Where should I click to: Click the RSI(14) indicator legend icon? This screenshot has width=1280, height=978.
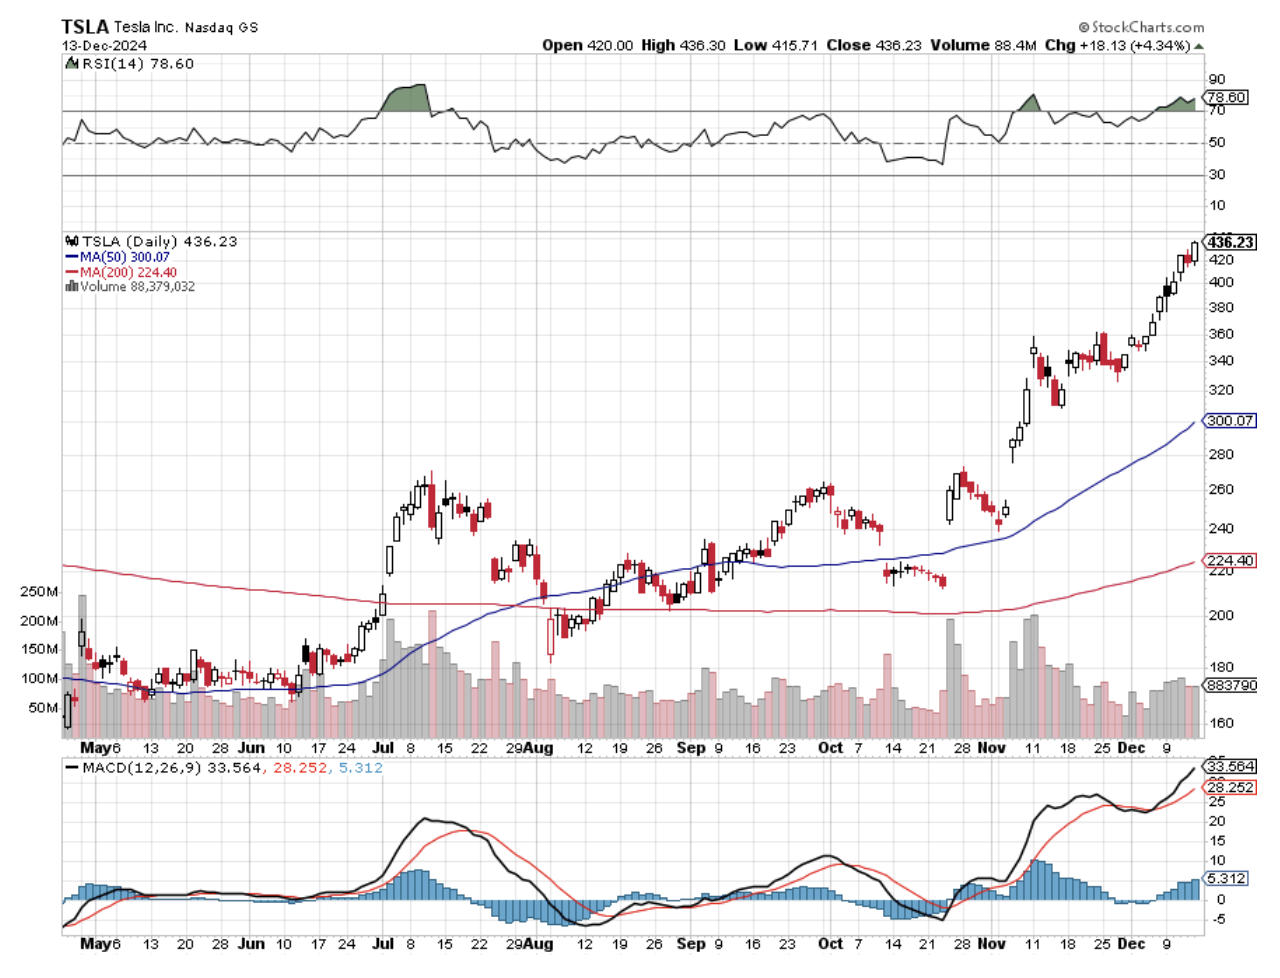(x=71, y=64)
